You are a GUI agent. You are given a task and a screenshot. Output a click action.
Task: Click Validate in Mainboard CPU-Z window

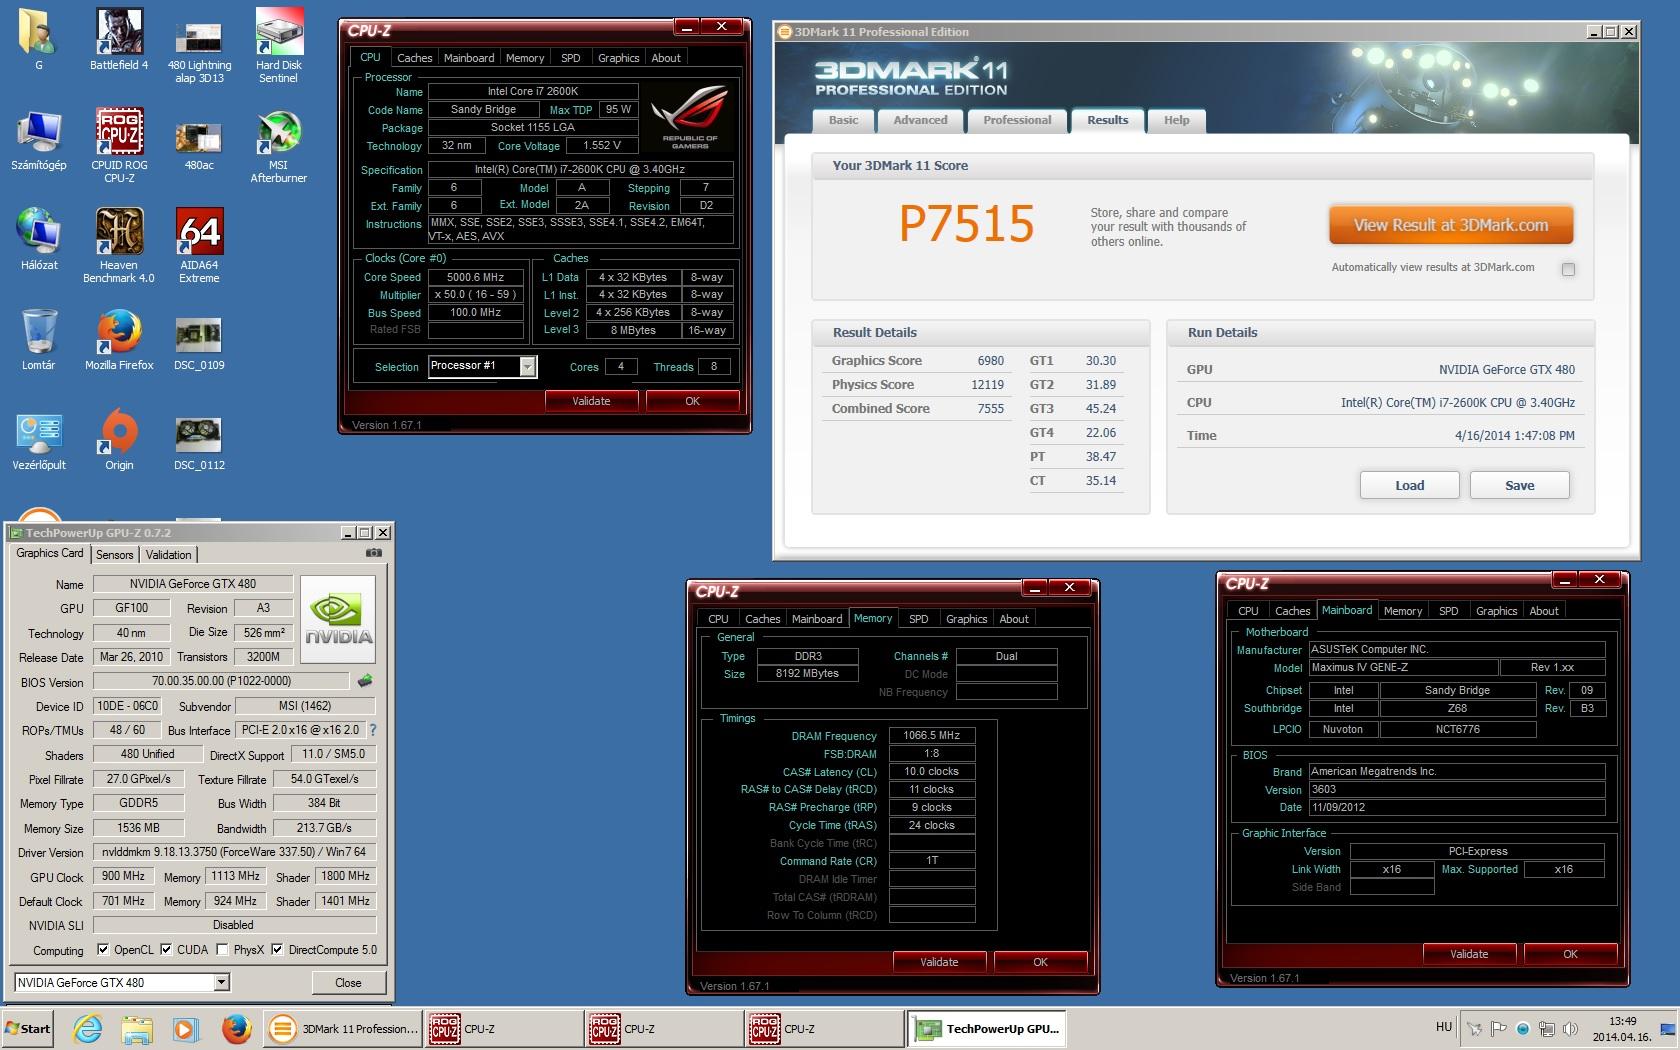pos(1469,954)
